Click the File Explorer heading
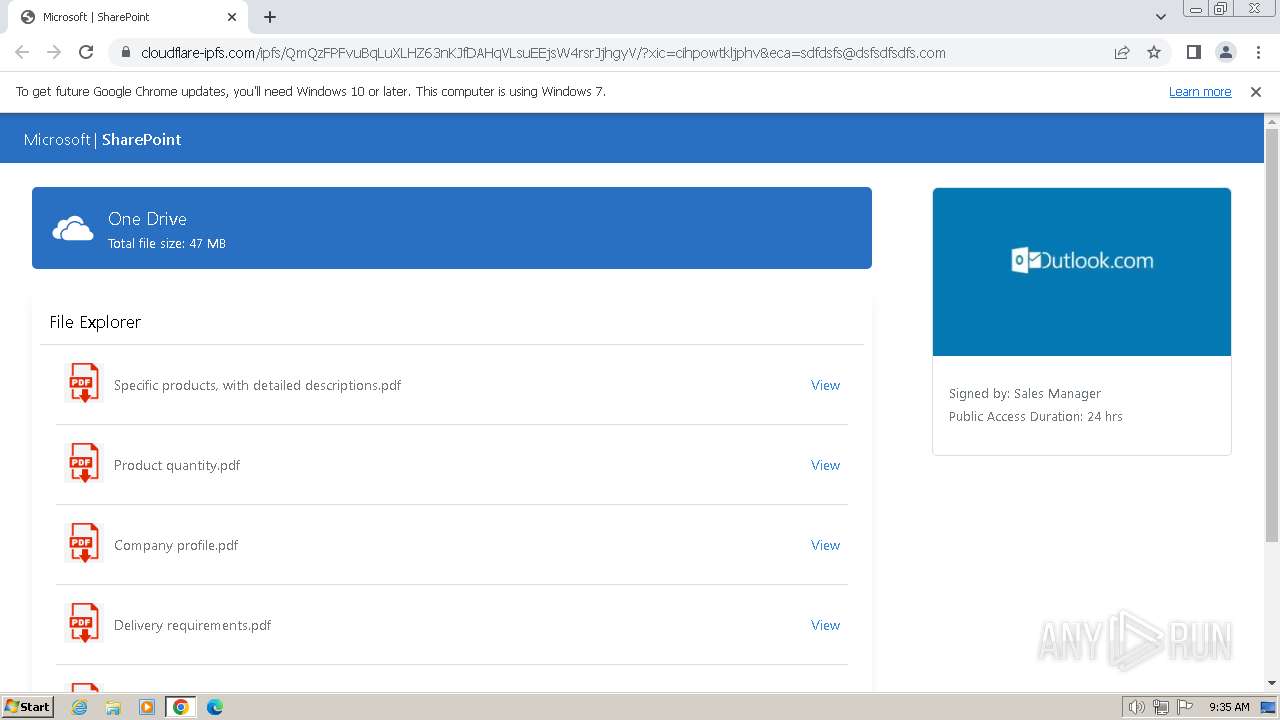The height and width of the screenshot is (720, 1280). (95, 322)
